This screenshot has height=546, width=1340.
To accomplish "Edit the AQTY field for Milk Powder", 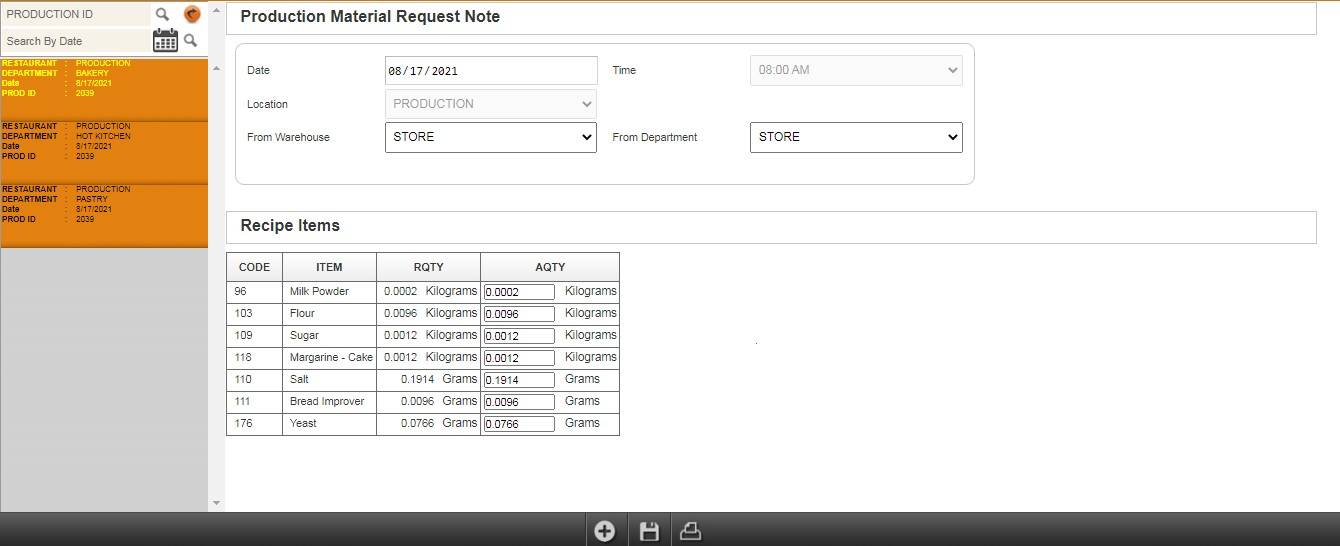I will [519, 292].
